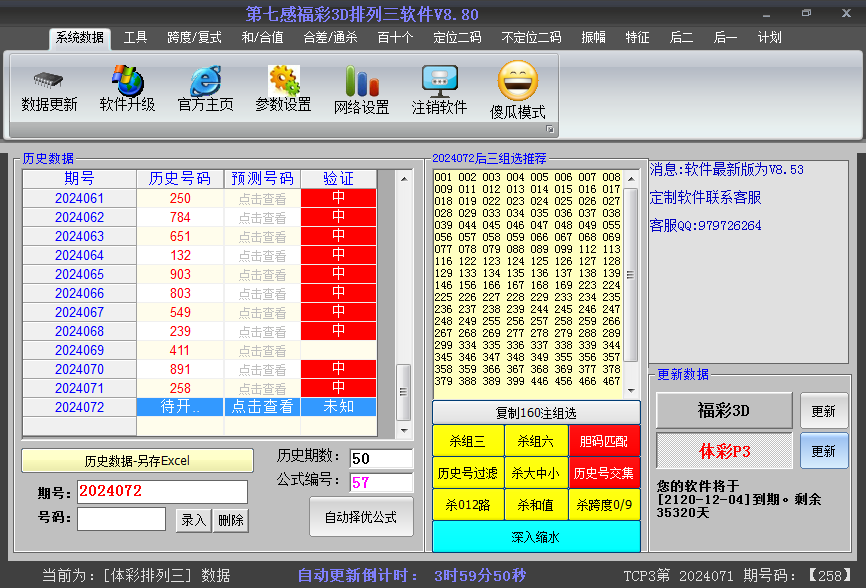866x588 pixels.
Task: Open 软件升级 software upgrade icon
Action: click(x=127, y=81)
